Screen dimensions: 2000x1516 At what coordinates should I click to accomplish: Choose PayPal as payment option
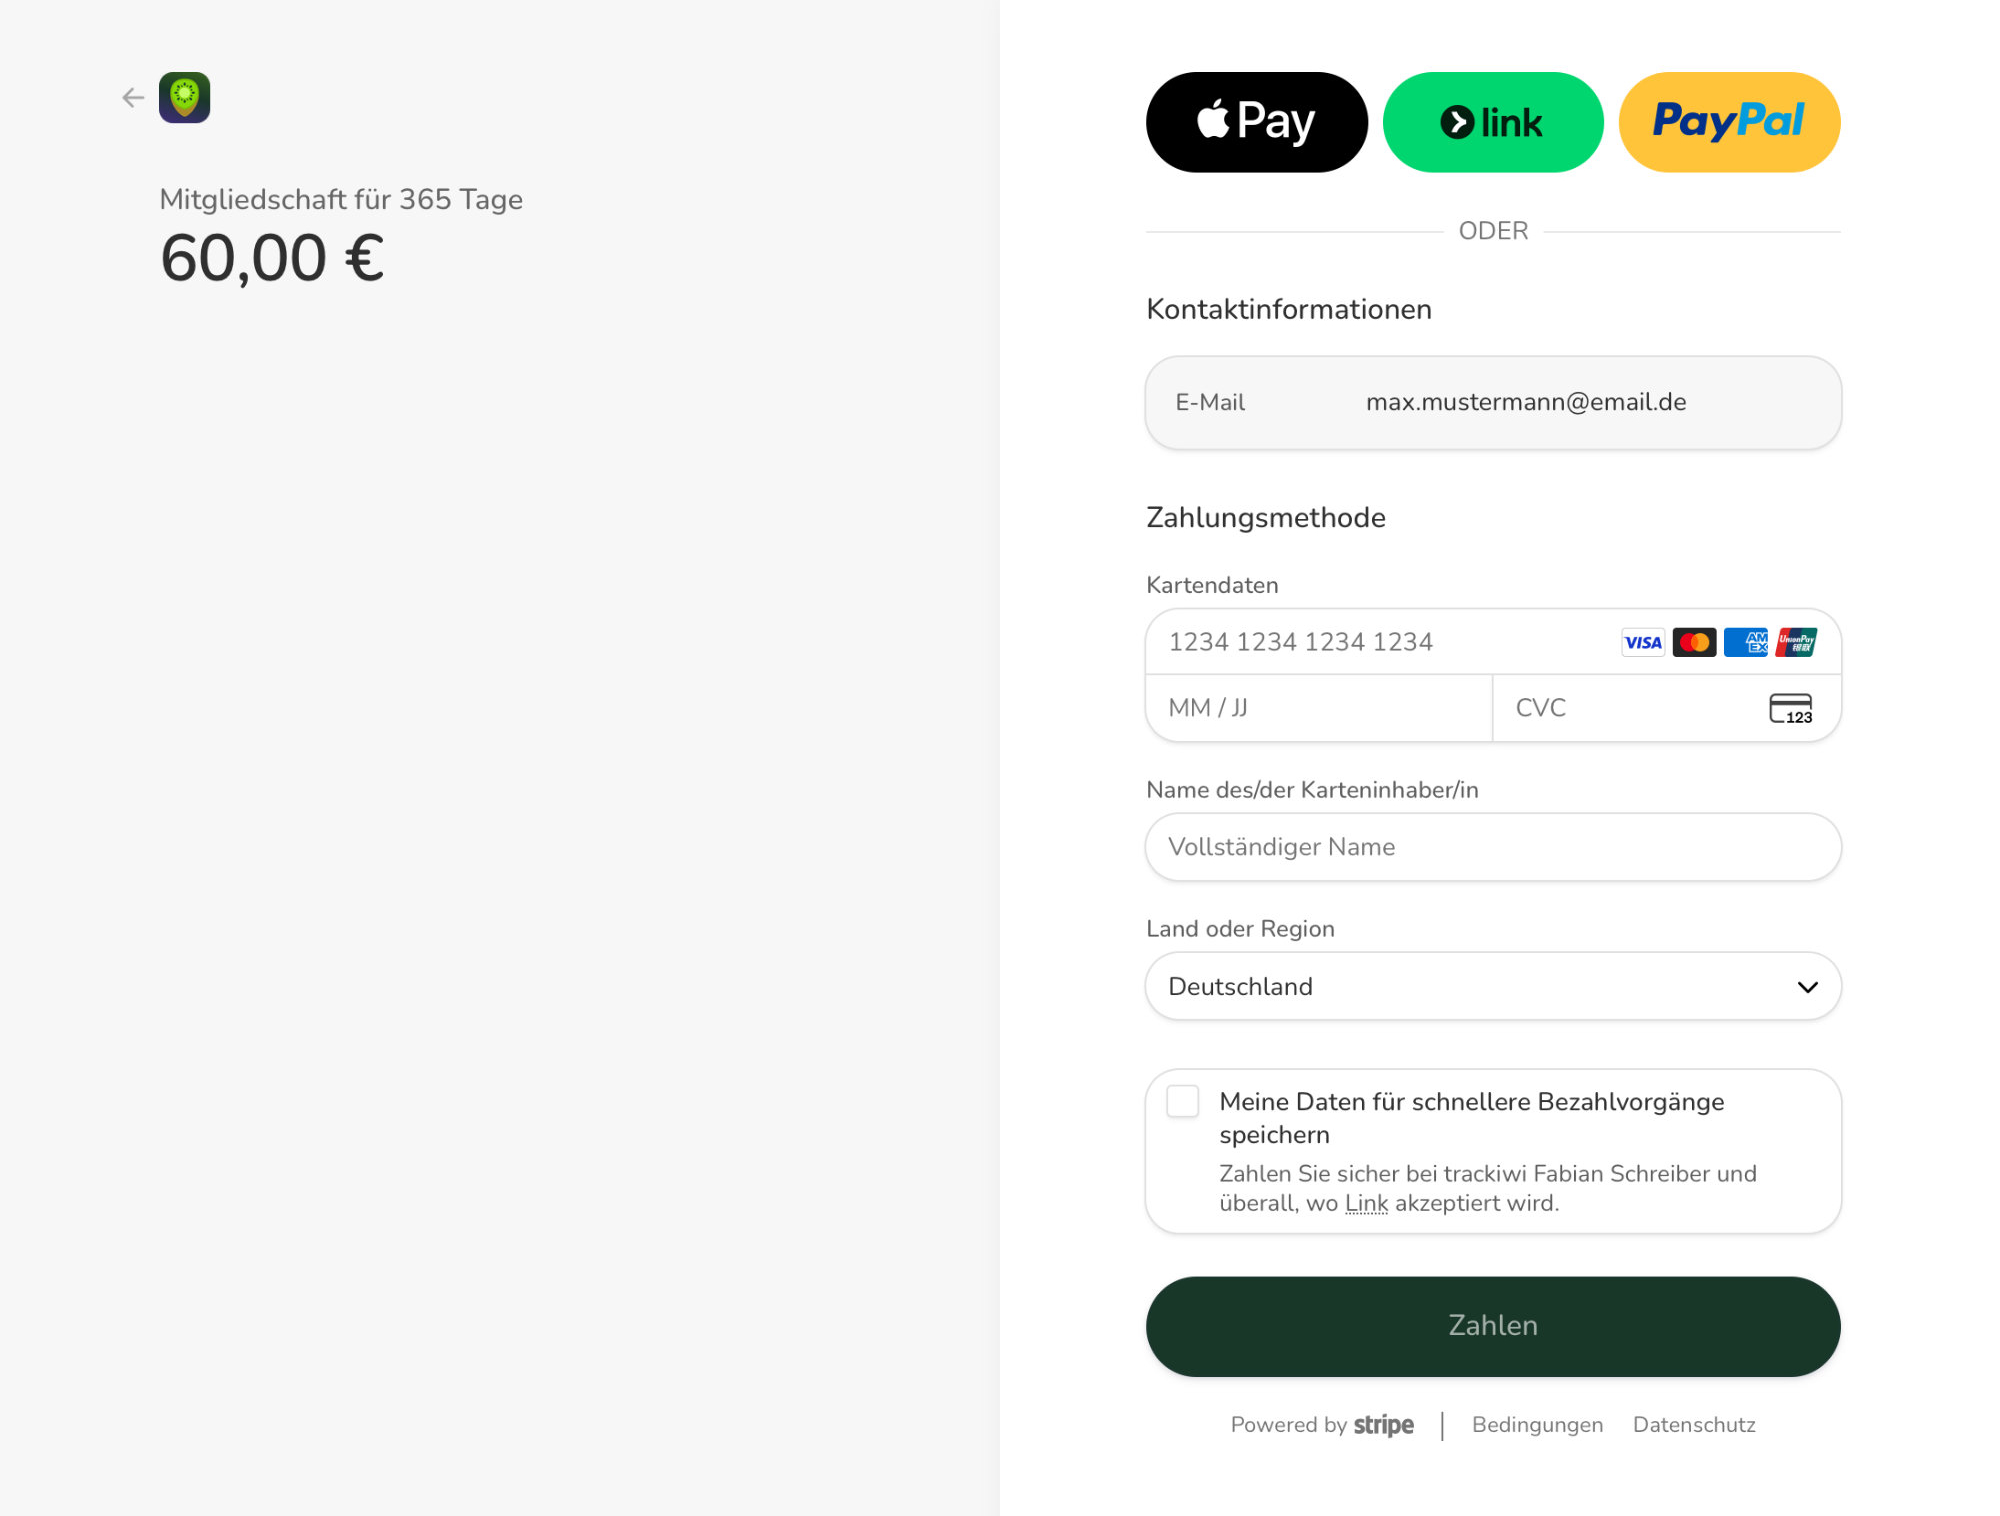1729,122
